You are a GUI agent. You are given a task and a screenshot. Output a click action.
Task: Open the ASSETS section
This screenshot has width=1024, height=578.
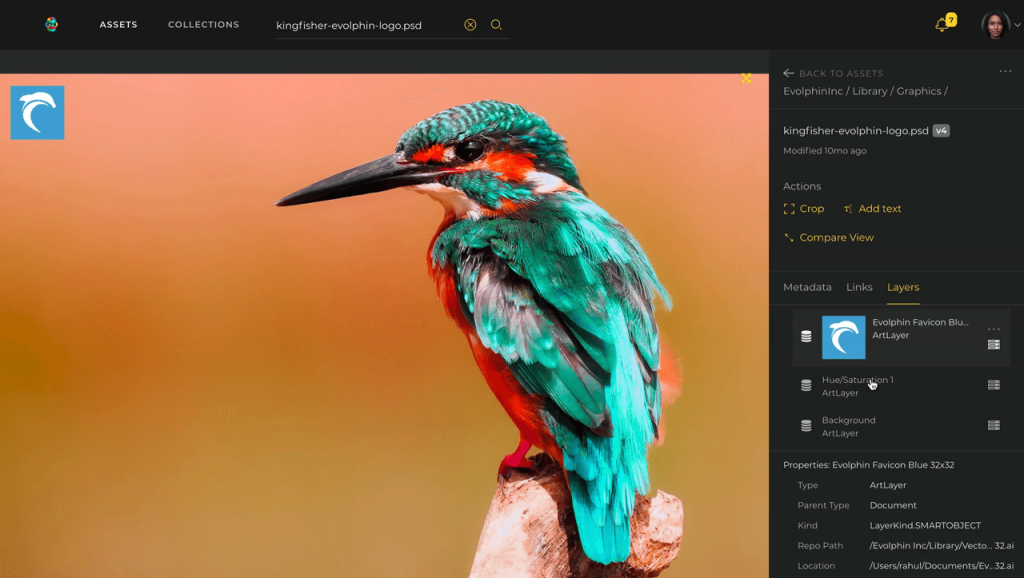pos(118,24)
